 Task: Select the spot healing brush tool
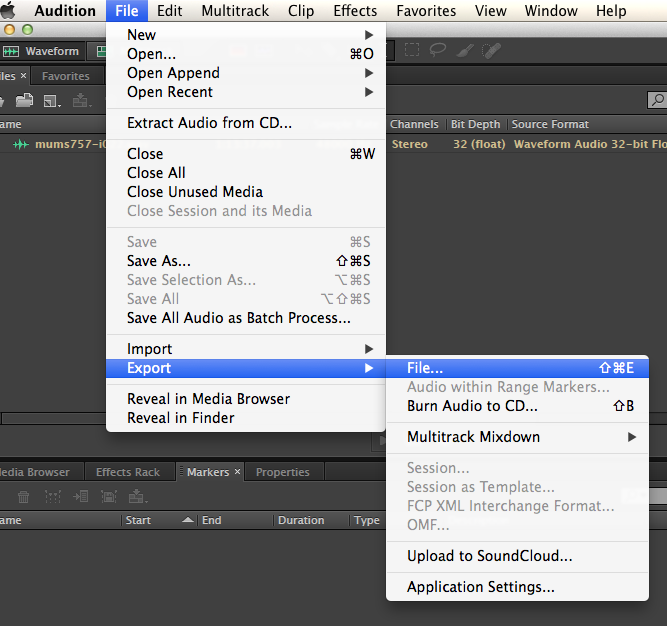(x=491, y=50)
